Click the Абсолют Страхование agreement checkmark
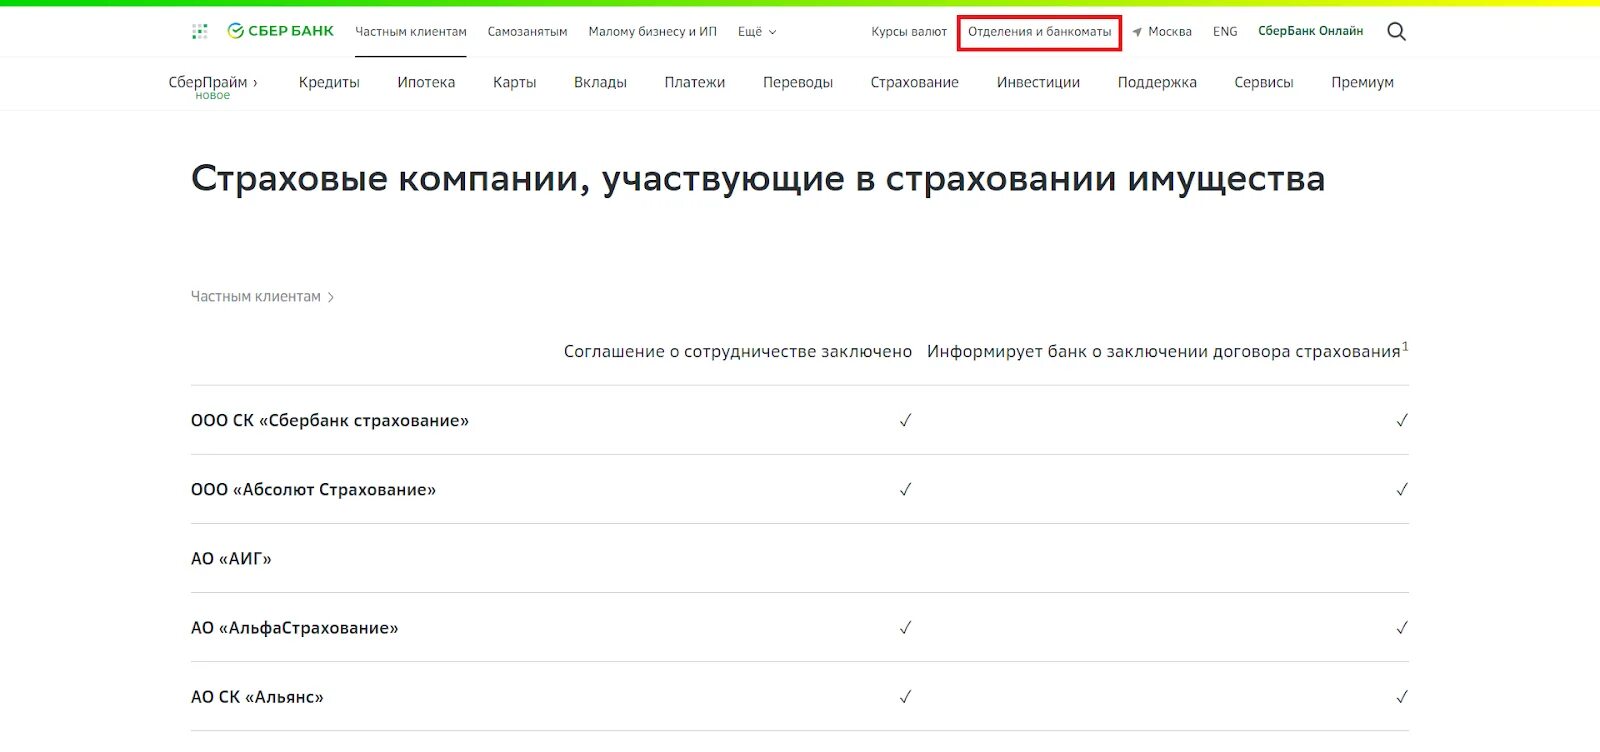The height and width of the screenshot is (752, 1600). click(x=905, y=490)
